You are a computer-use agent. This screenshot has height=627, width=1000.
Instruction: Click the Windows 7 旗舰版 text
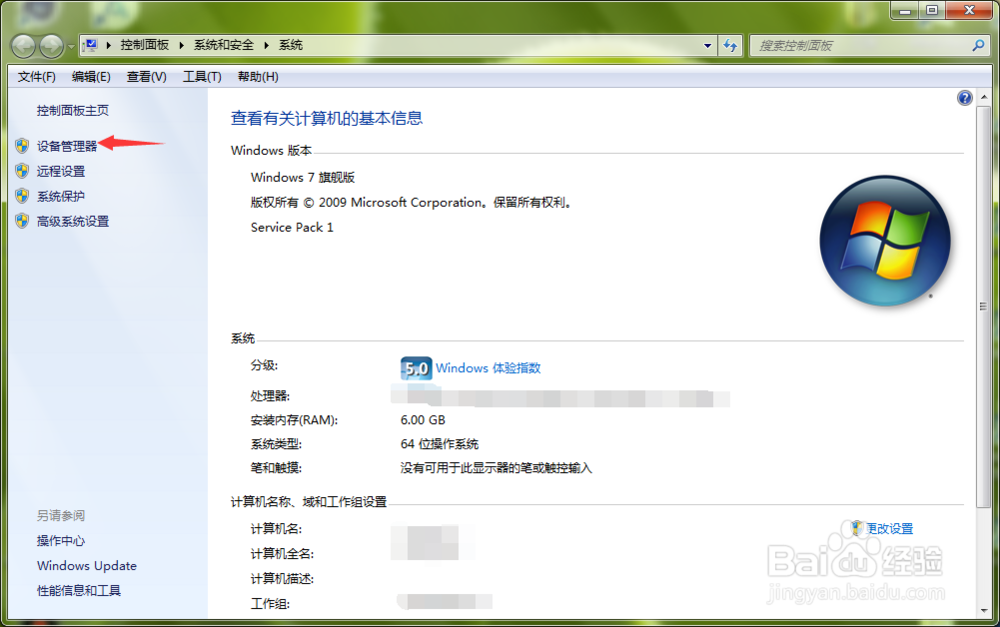(x=303, y=177)
